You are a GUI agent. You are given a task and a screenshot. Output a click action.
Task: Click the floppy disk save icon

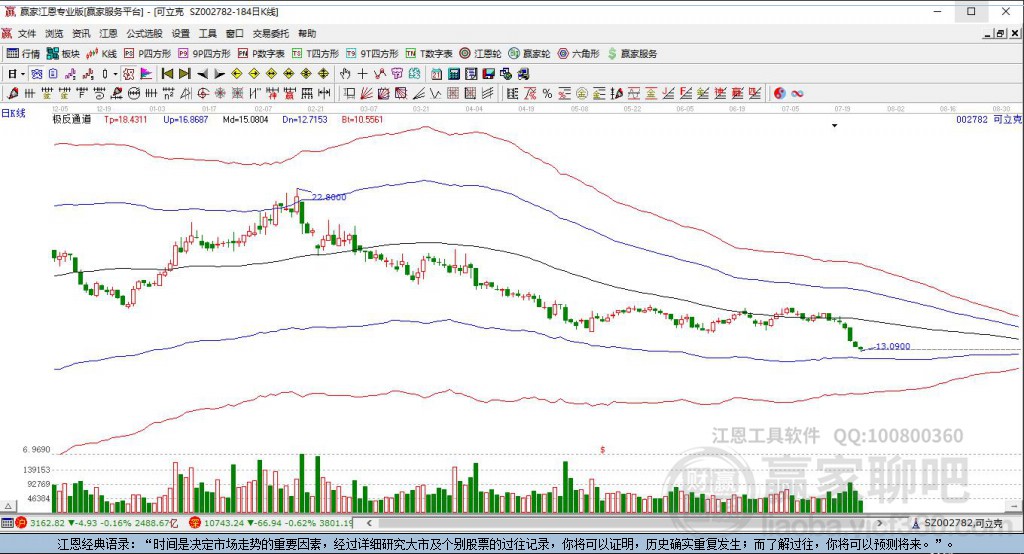[x=488, y=74]
